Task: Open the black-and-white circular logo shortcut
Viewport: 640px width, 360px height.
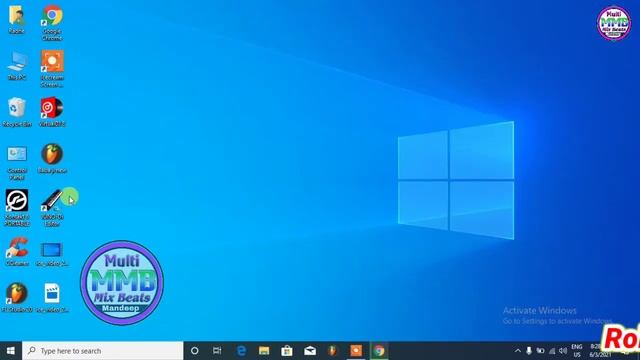Action: [x=17, y=207]
